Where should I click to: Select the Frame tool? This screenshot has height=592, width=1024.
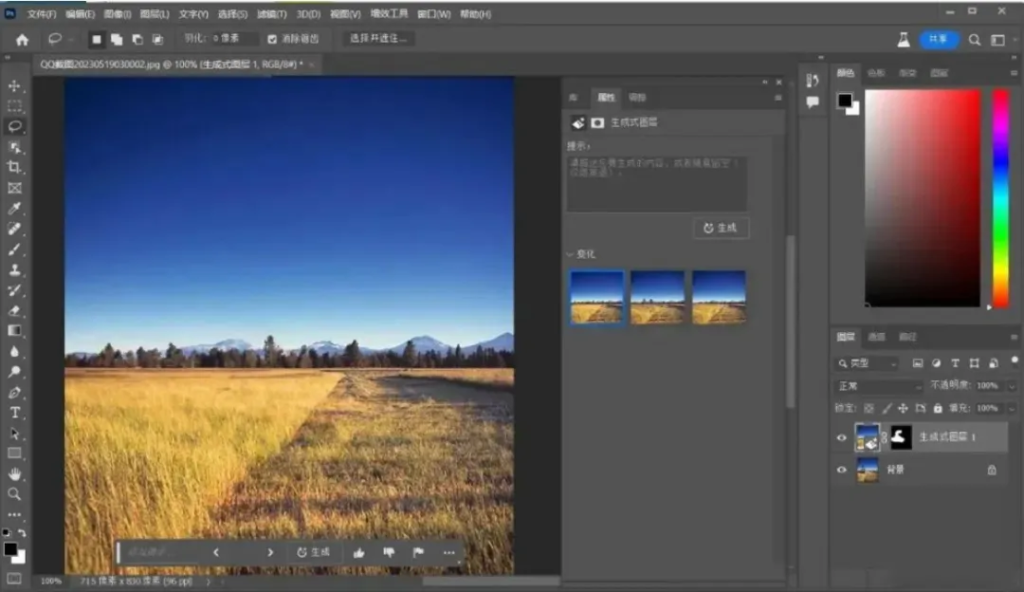(14, 188)
